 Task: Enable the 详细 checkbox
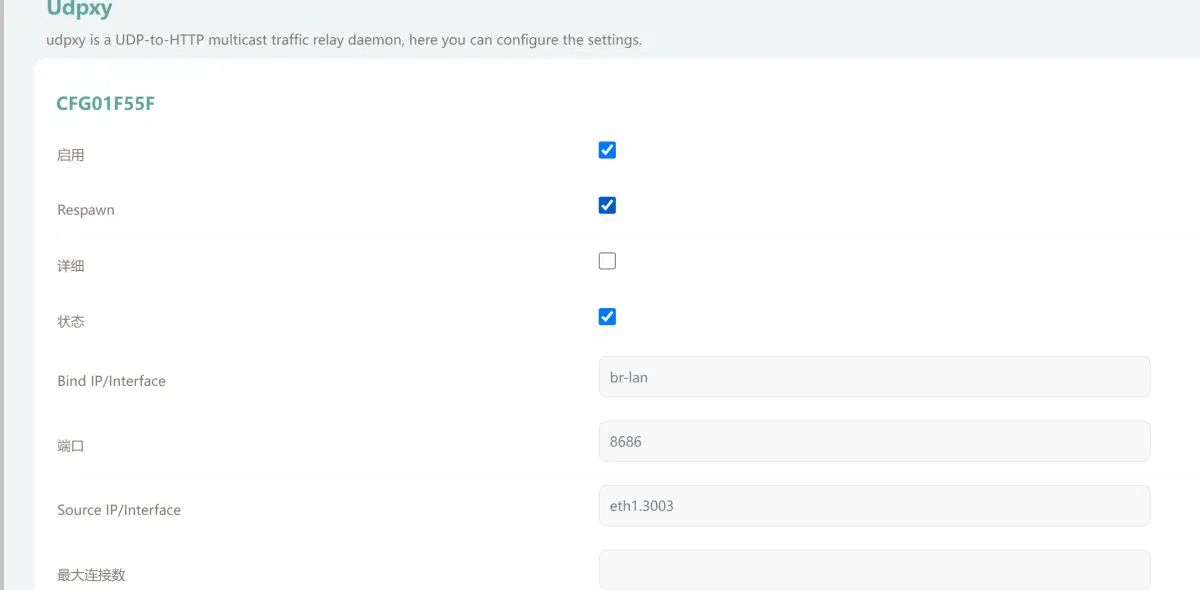[x=607, y=261]
